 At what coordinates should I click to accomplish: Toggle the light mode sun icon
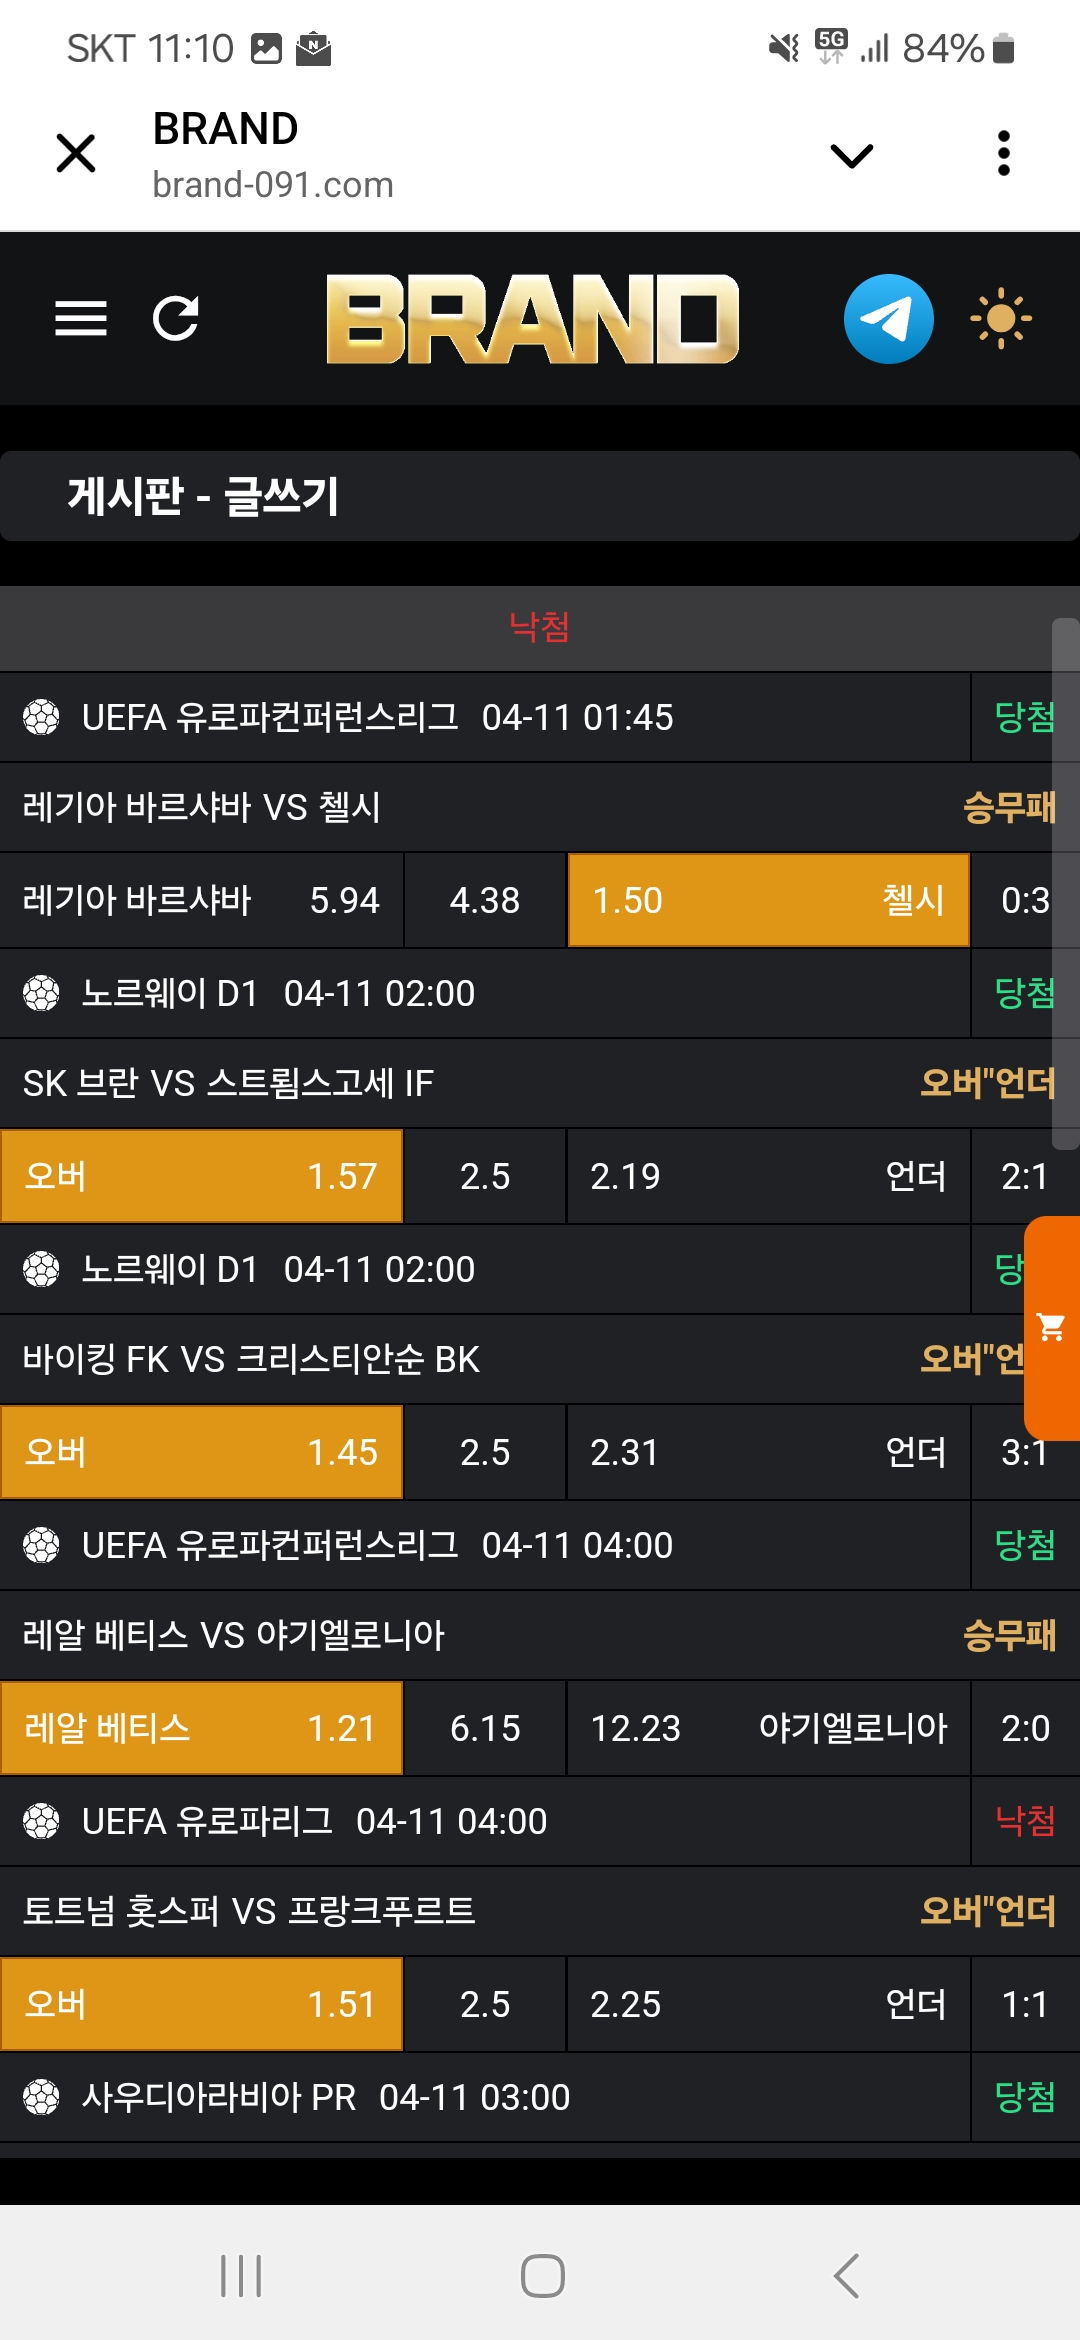(1000, 319)
